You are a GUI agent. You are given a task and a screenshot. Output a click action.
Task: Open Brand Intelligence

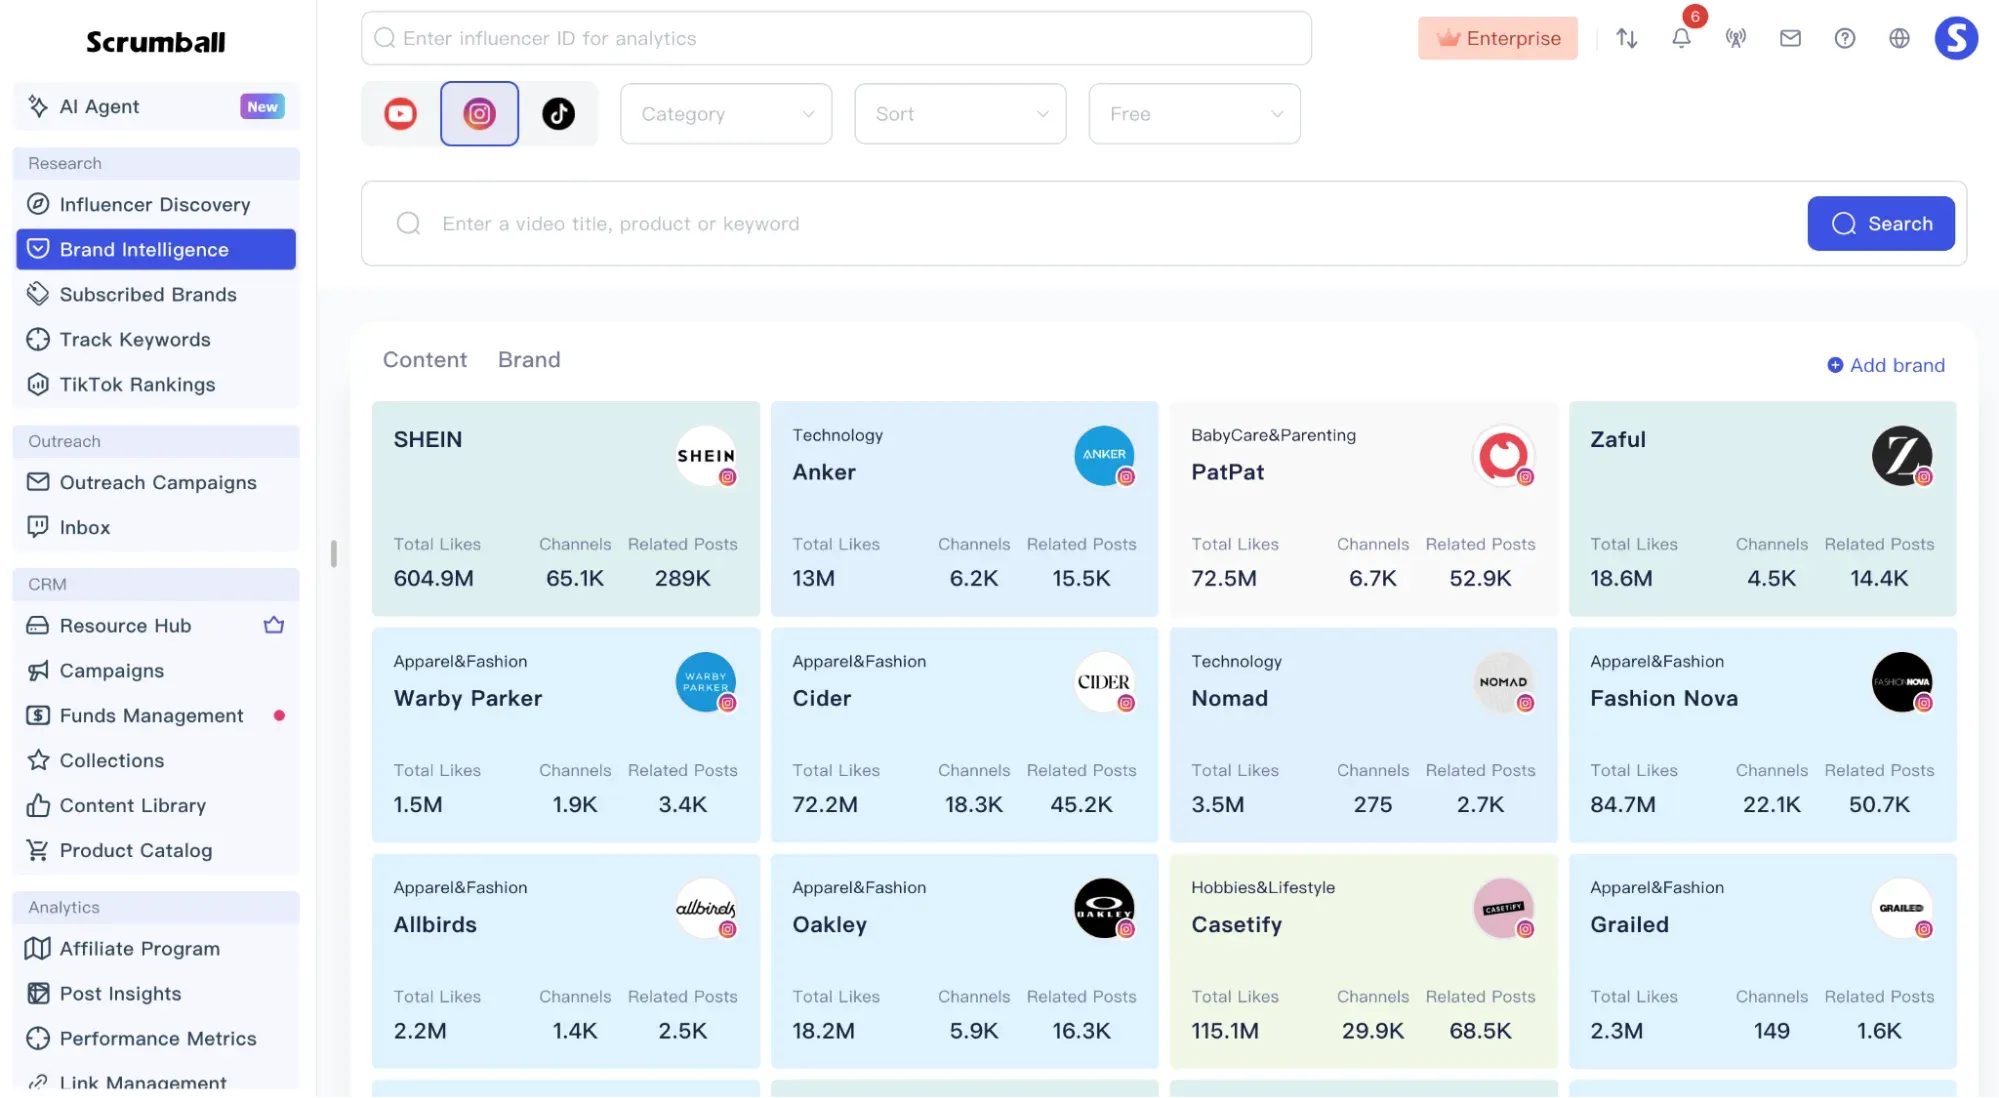coord(156,249)
